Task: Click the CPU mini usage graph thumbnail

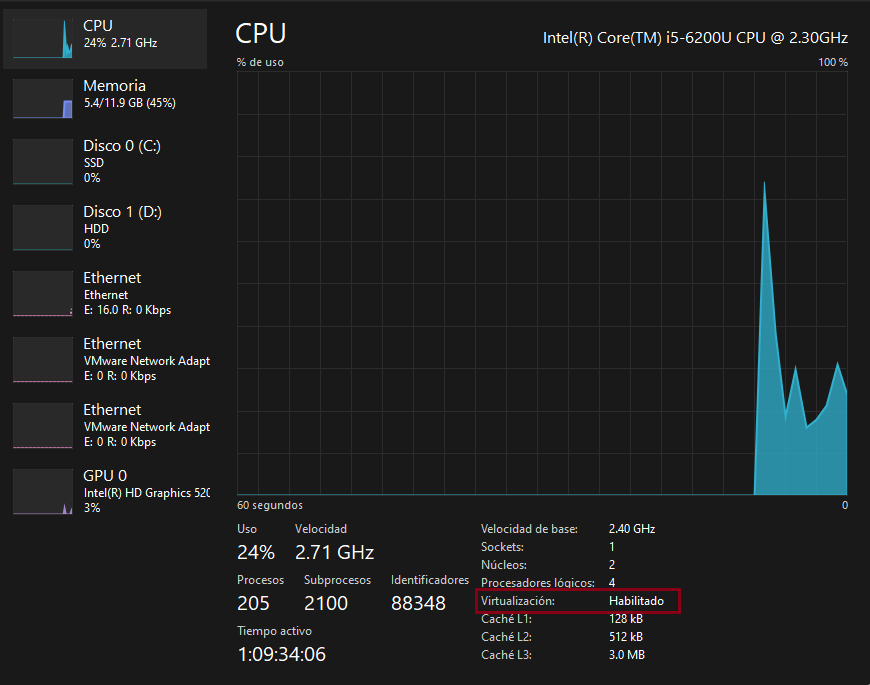Action: coord(43,36)
